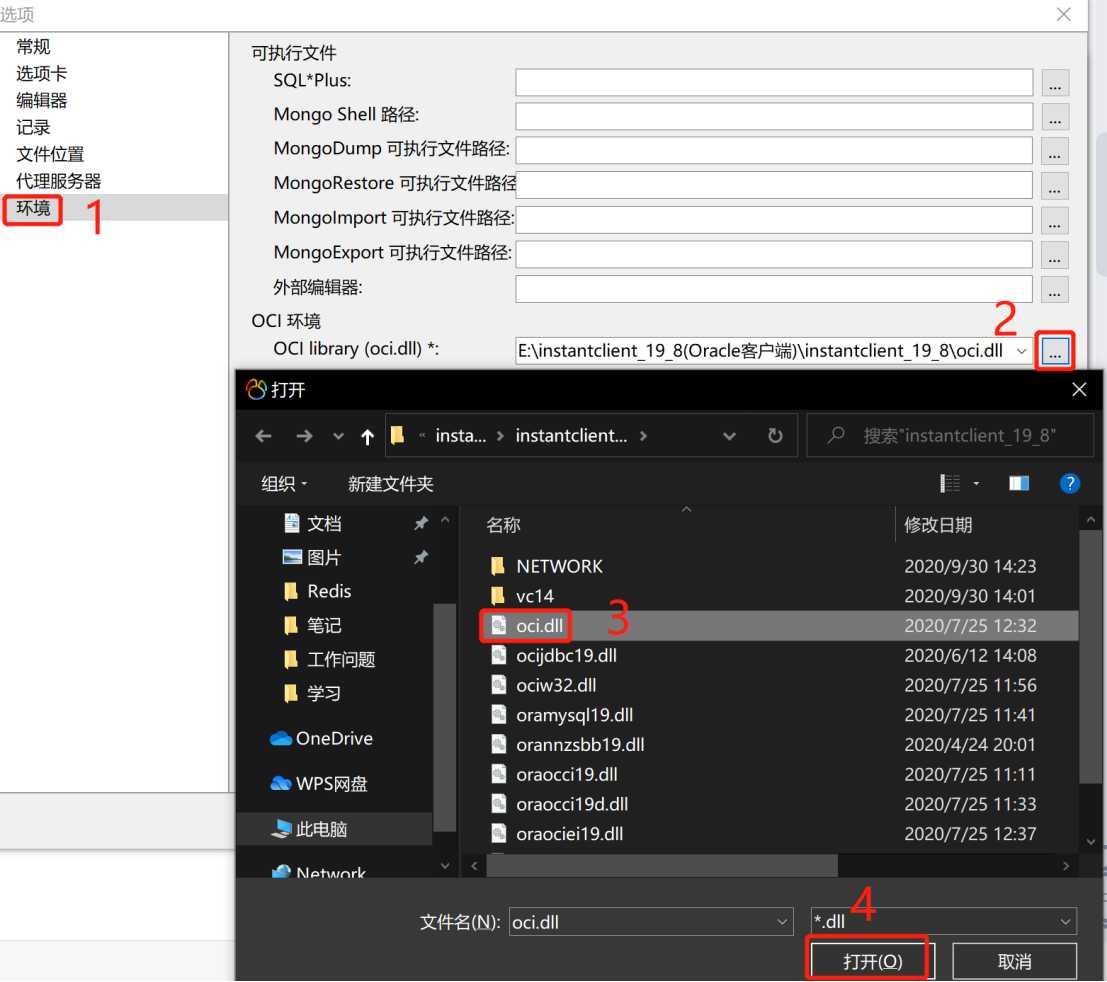Browse for OCI library oci.dll
The image size is (1107, 982).
(1055, 351)
